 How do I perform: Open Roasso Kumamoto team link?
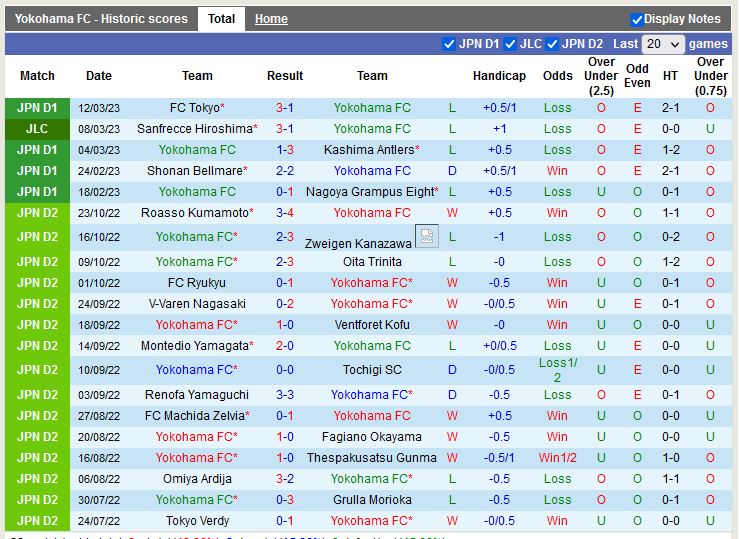[197, 213]
